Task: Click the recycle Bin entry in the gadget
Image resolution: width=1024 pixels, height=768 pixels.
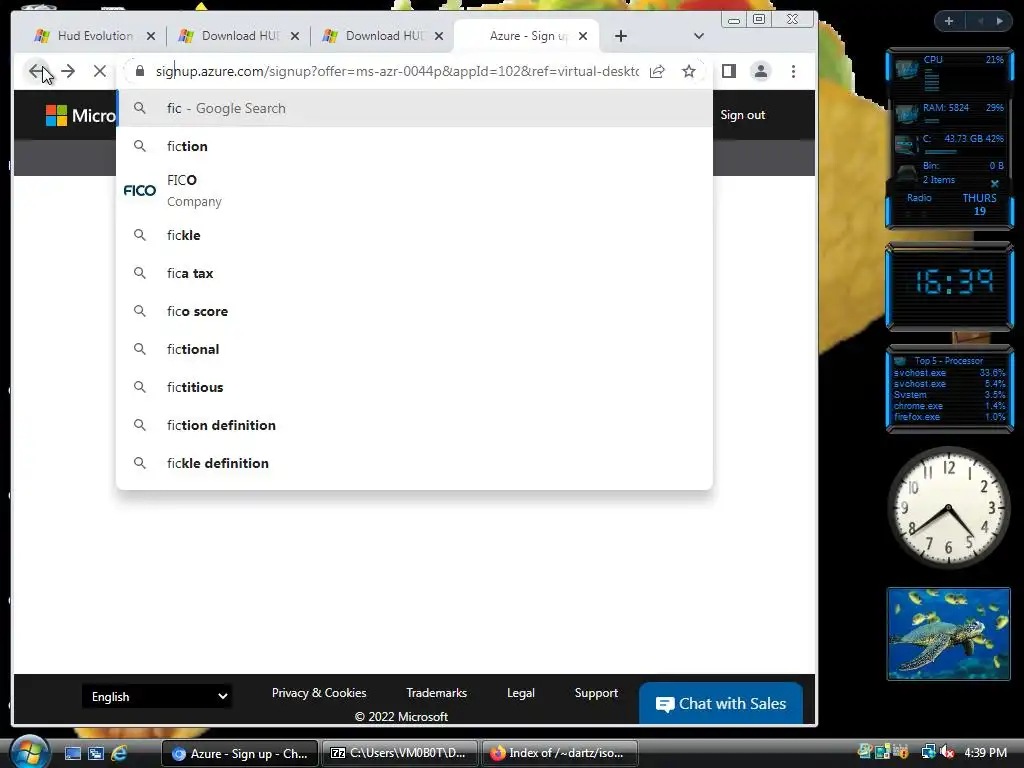Action: click(x=949, y=172)
